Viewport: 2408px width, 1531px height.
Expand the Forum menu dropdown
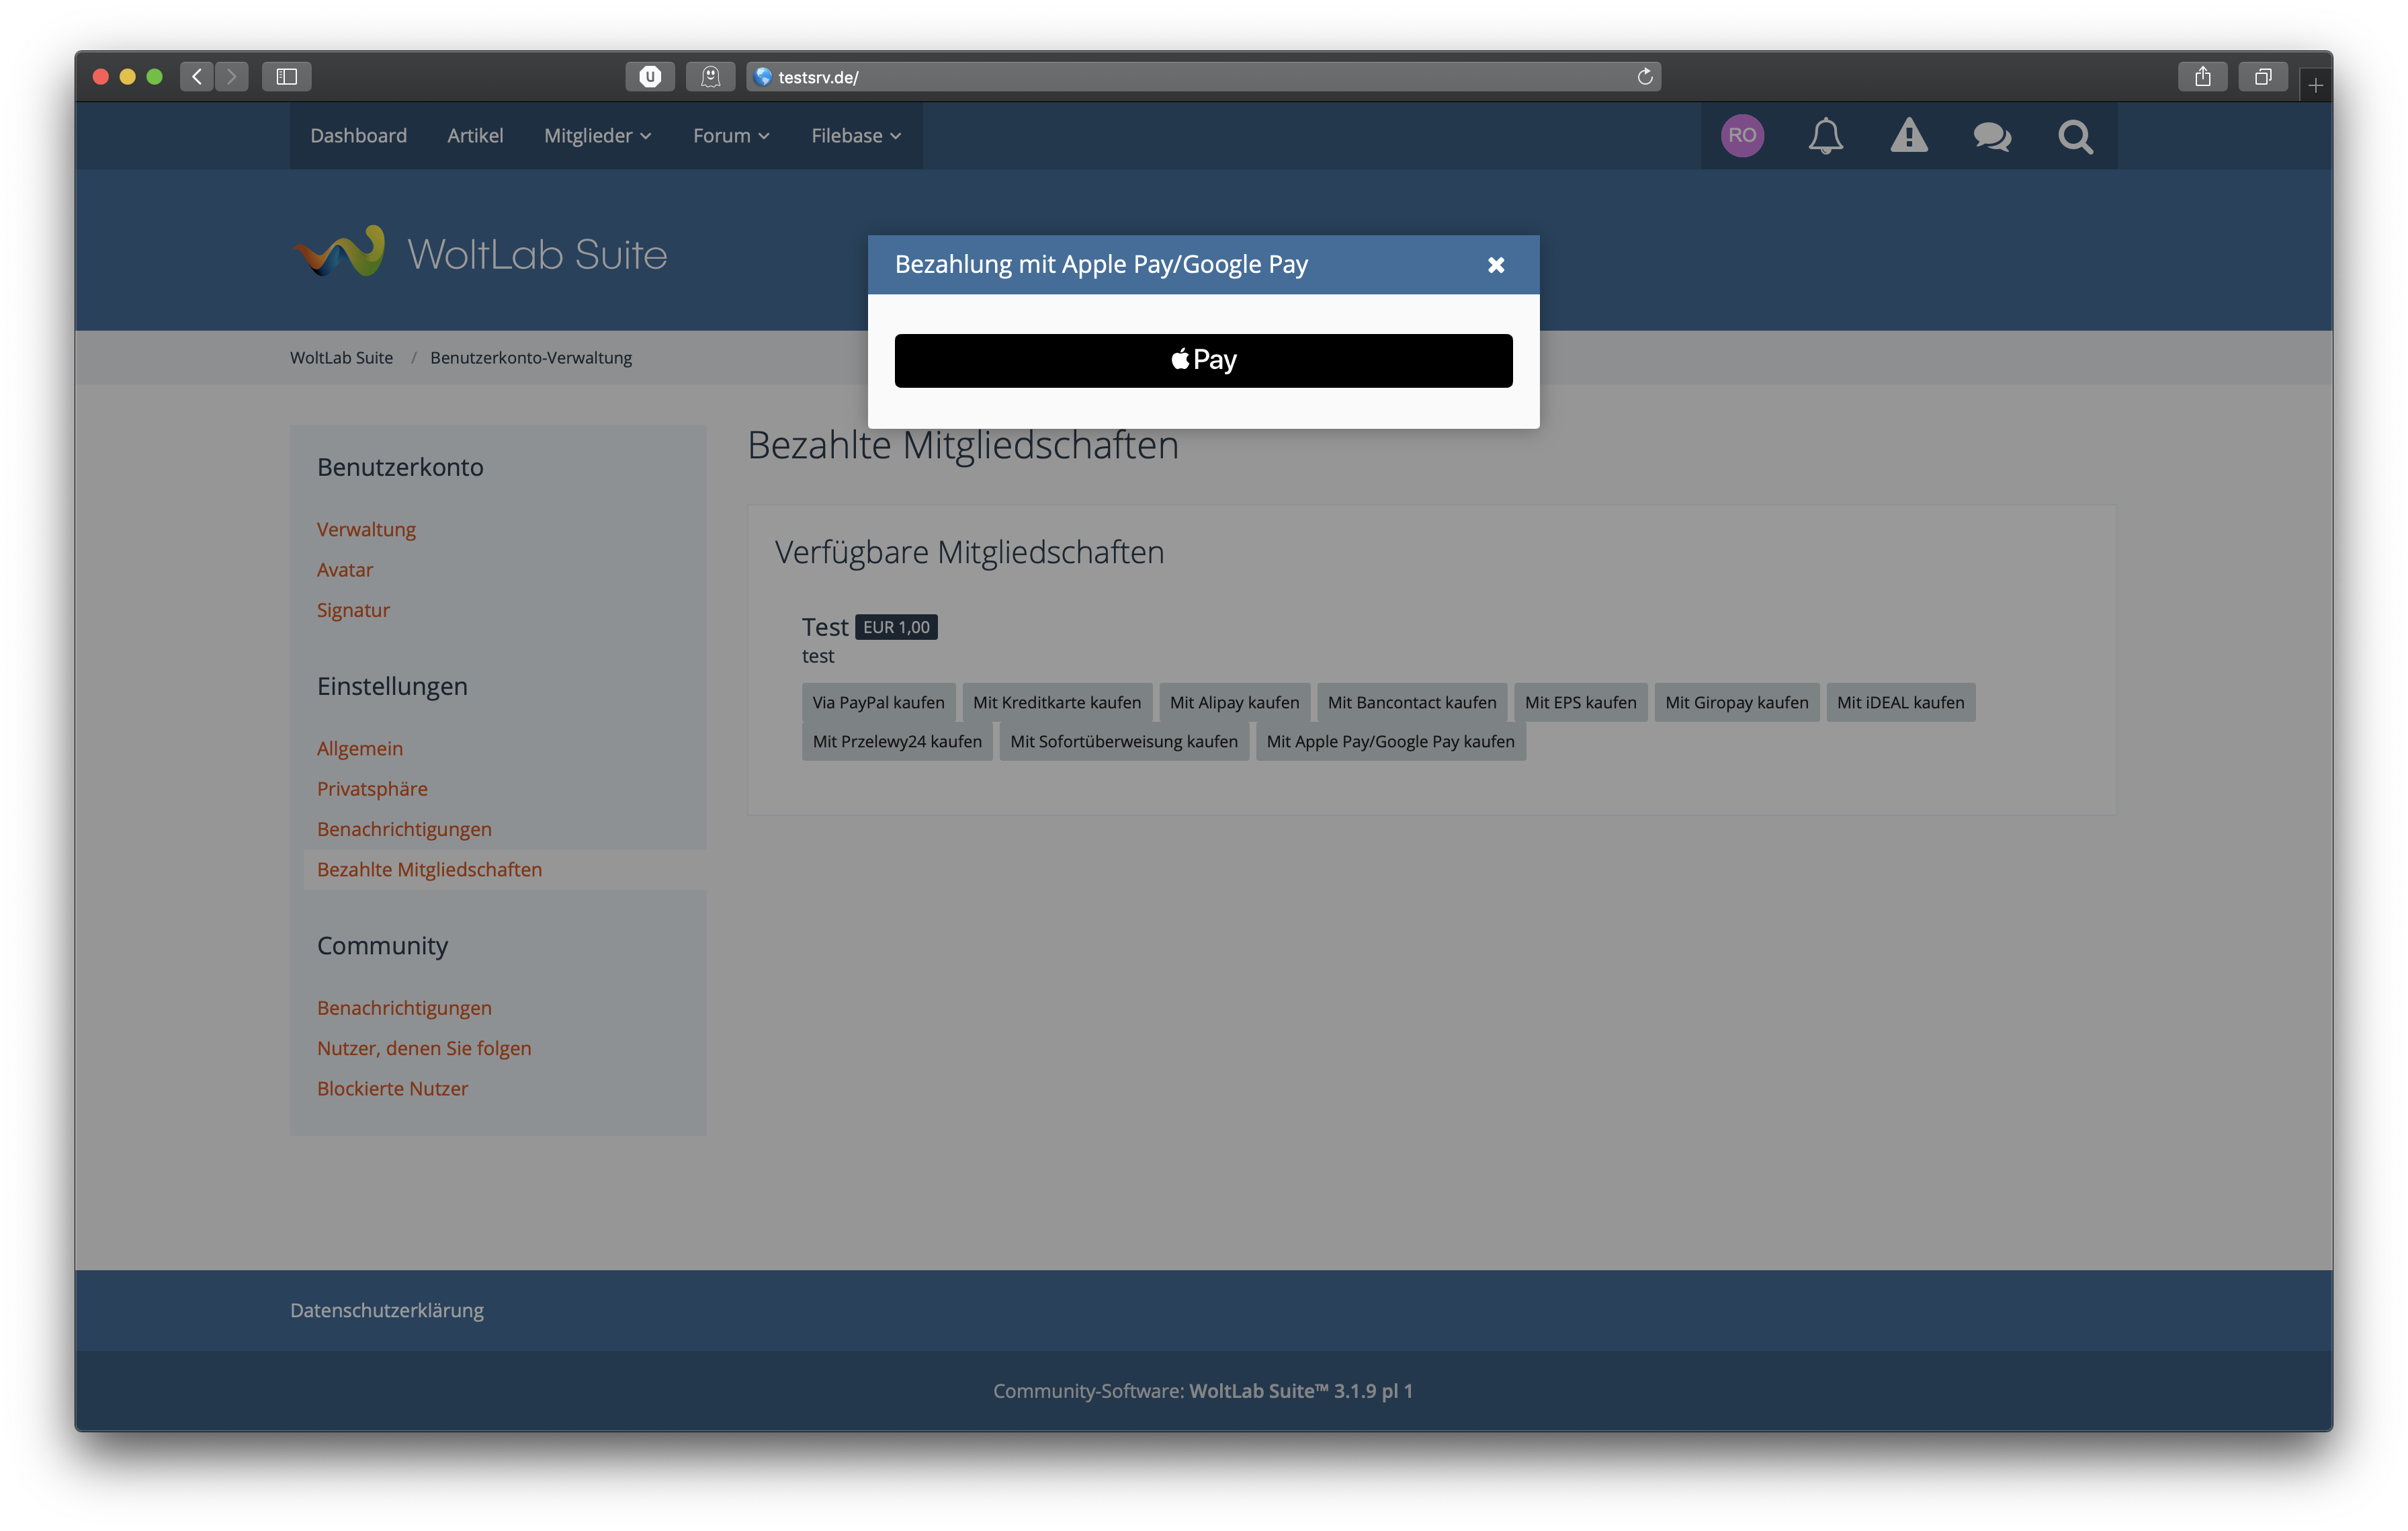pos(731,136)
